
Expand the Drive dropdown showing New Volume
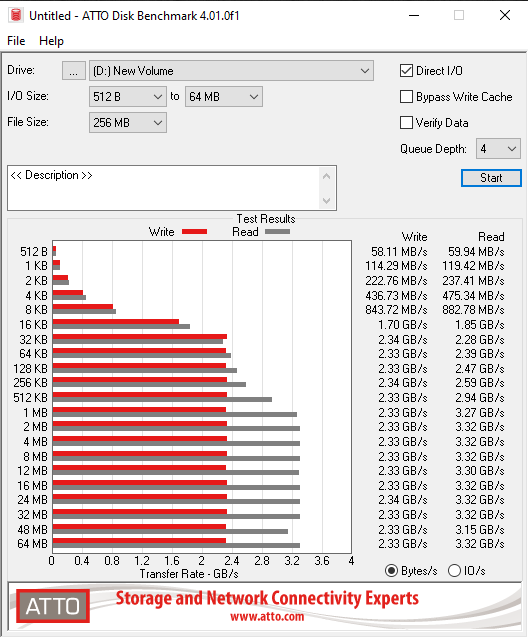(x=231, y=71)
